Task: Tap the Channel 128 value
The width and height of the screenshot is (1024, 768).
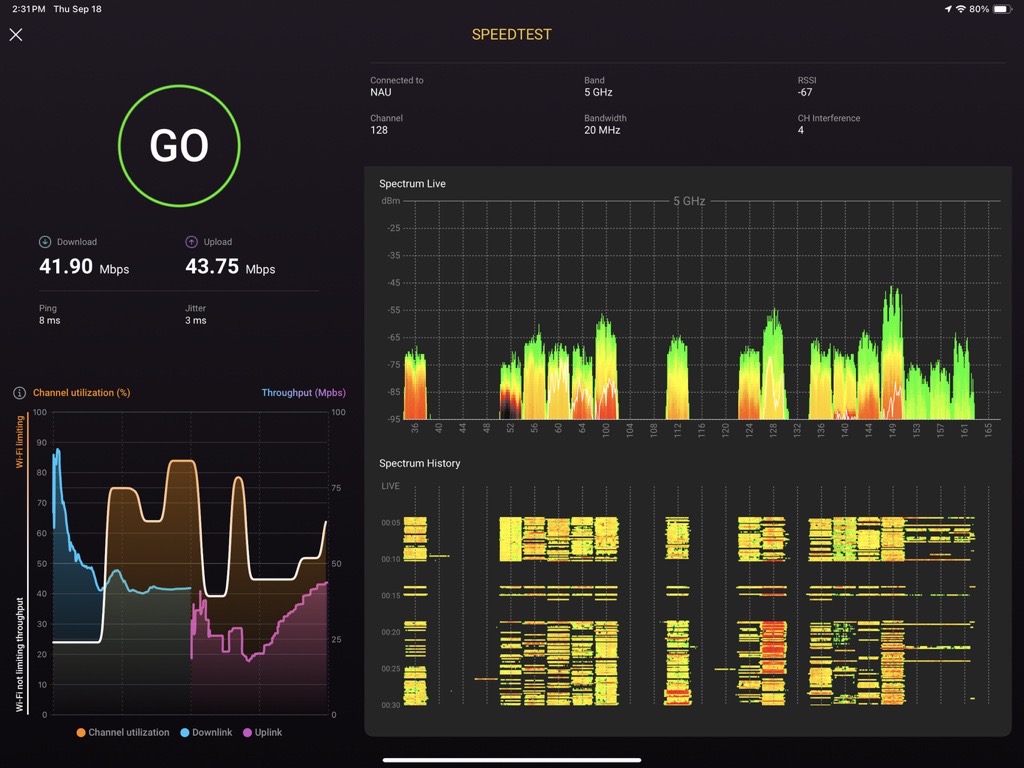Action: pos(379,130)
